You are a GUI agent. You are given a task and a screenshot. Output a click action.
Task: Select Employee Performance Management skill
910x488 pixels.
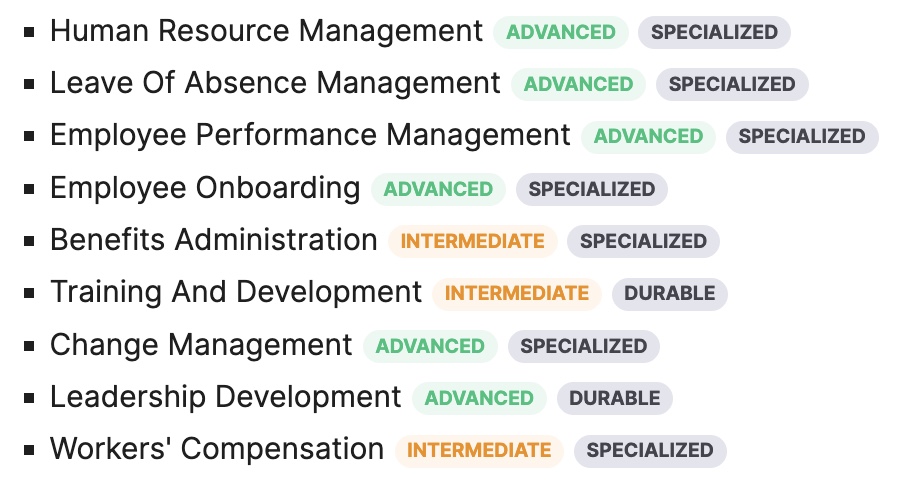[x=310, y=136]
